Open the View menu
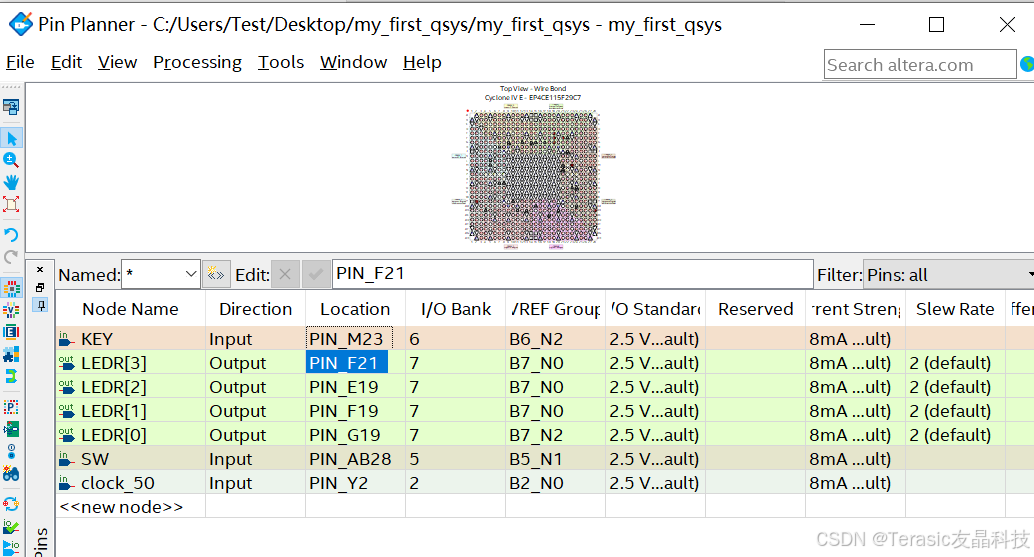The height and width of the screenshot is (557, 1034). click(117, 62)
